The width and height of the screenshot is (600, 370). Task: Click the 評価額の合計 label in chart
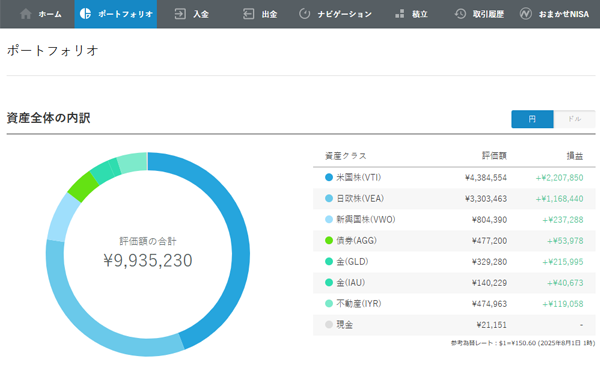tap(148, 241)
